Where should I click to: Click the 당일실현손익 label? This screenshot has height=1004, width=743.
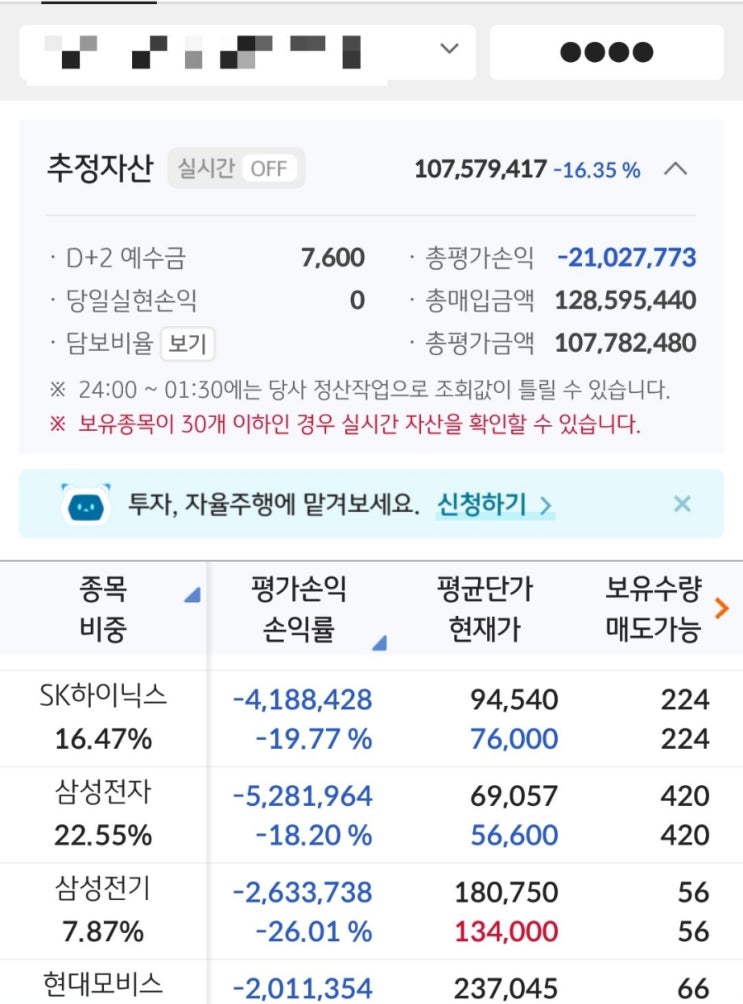131,300
